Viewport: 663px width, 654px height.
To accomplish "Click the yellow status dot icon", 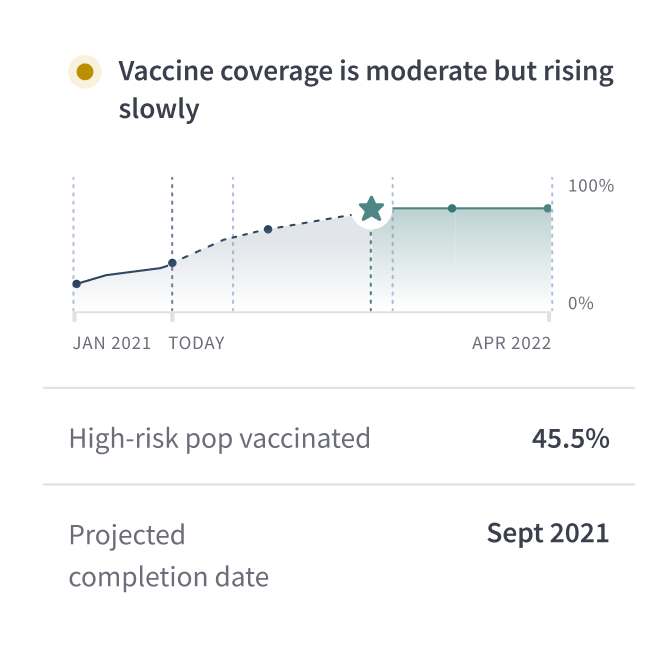I will click(x=85, y=72).
